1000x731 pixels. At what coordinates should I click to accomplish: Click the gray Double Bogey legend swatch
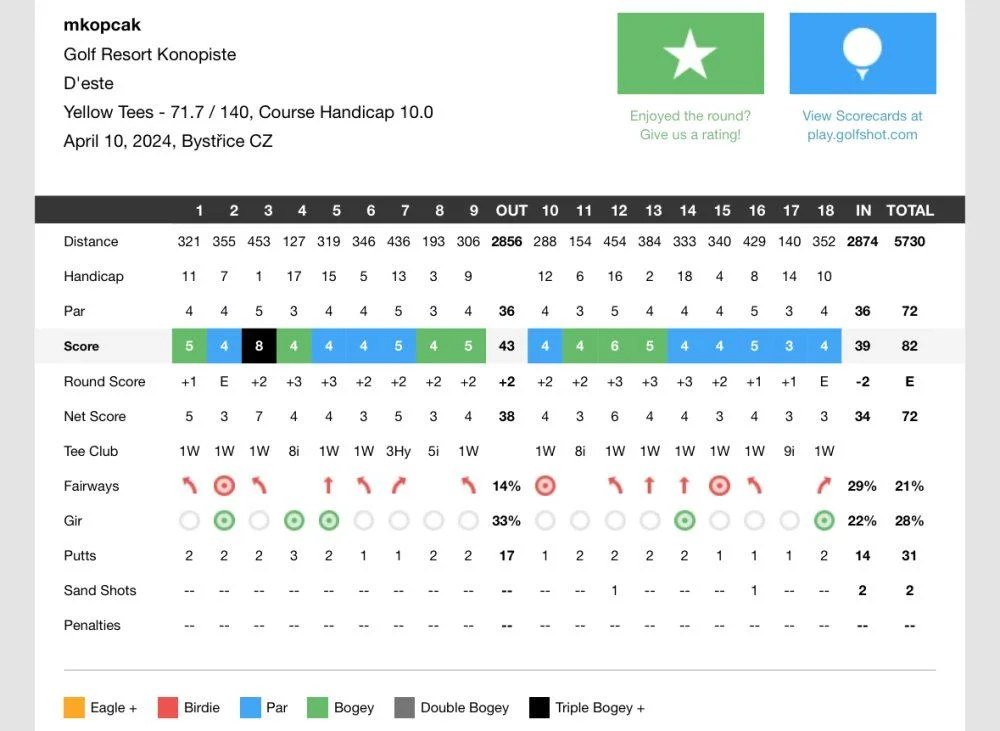pos(404,707)
